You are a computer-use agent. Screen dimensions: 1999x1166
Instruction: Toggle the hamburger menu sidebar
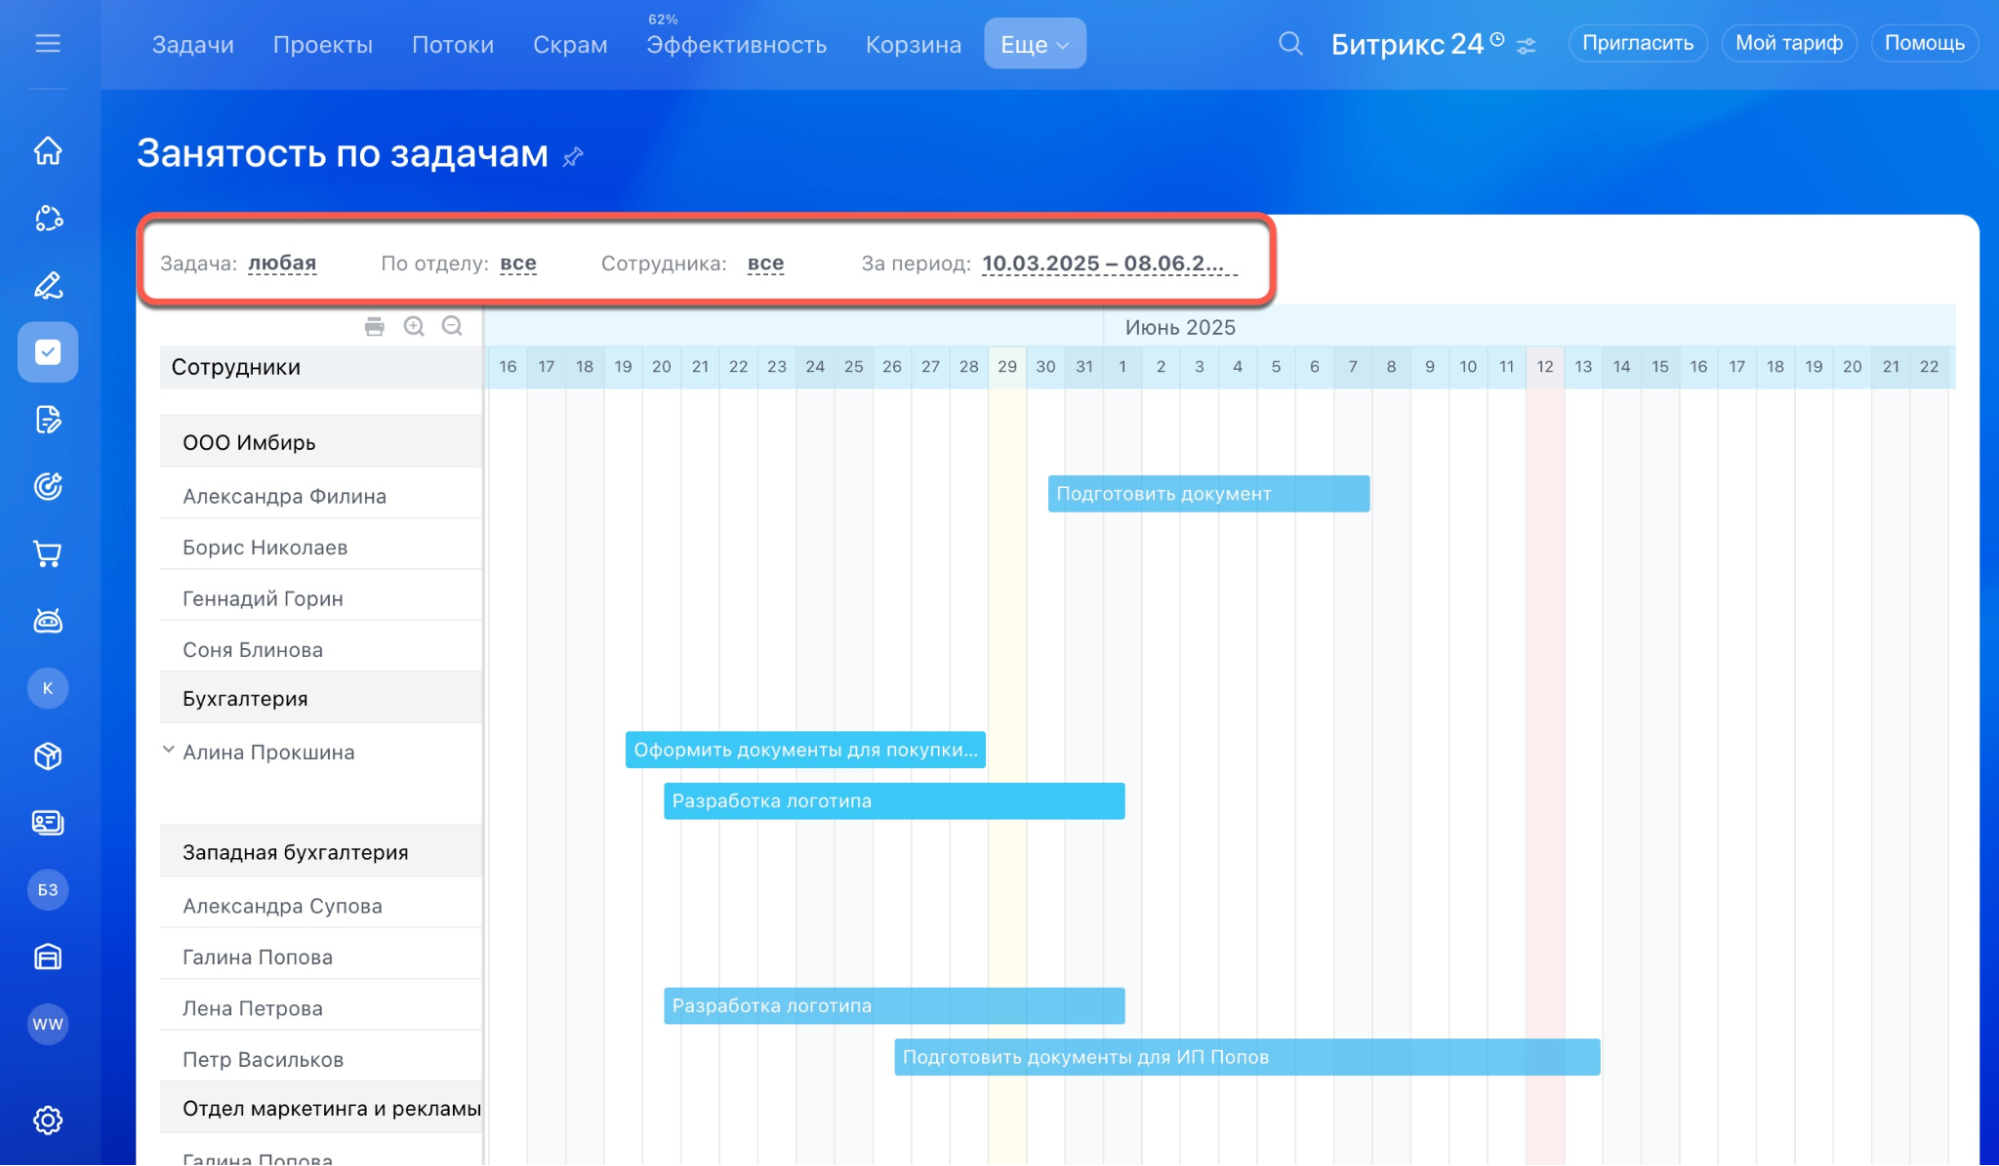(48, 44)
